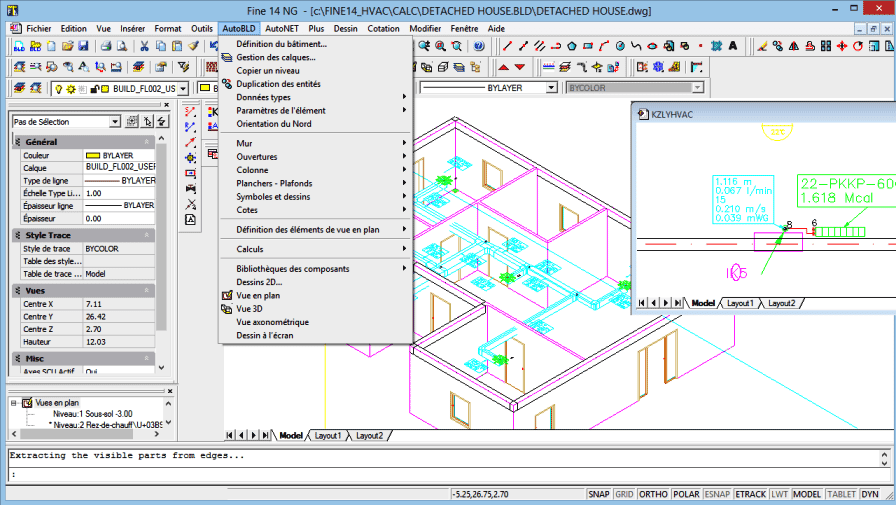
Task: Collapse the Général properties section
Action: [x=146, y=142]
